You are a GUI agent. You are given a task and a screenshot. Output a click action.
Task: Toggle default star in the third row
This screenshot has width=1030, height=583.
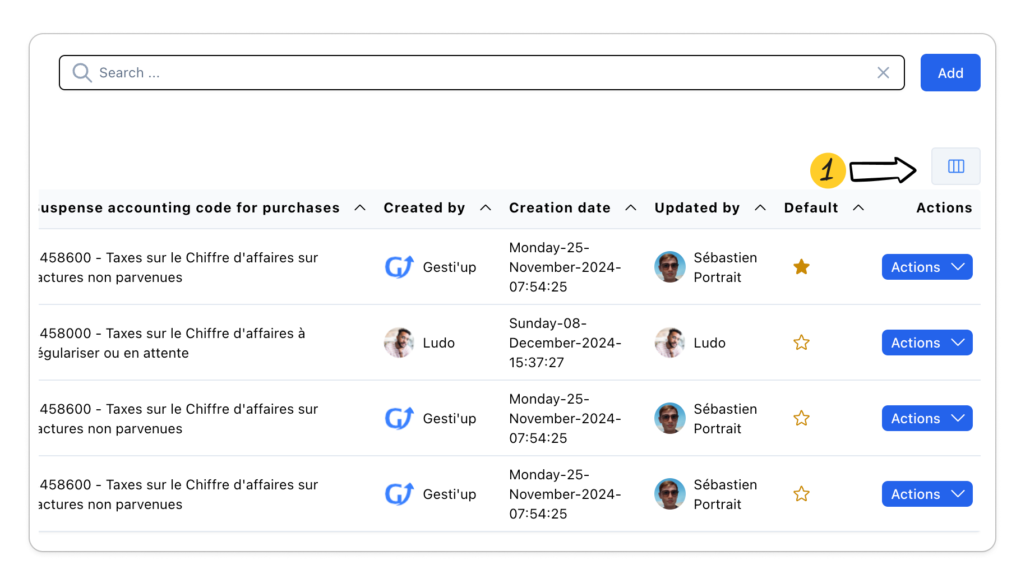pos(801,418)
